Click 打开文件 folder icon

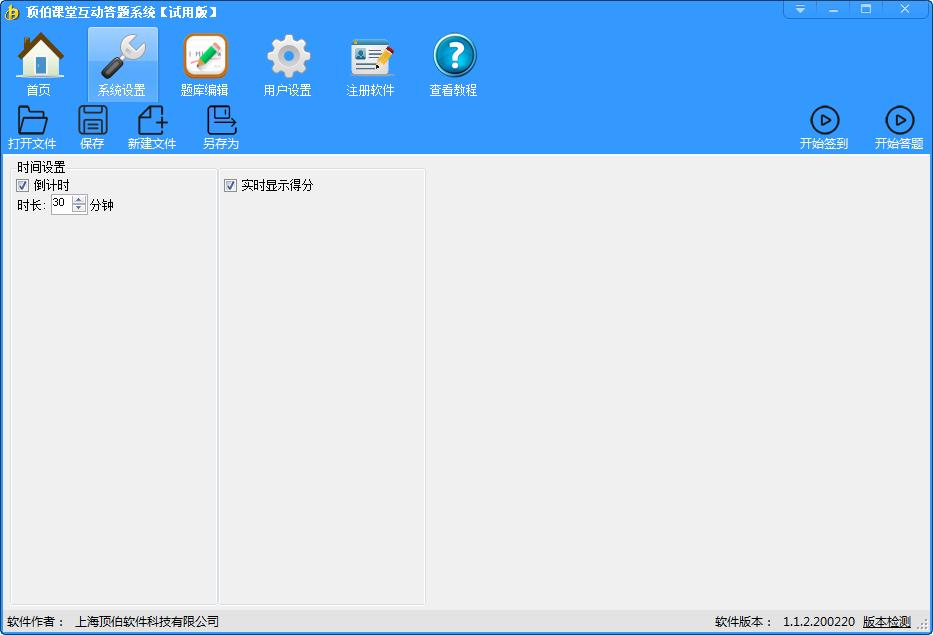(32, 127)
